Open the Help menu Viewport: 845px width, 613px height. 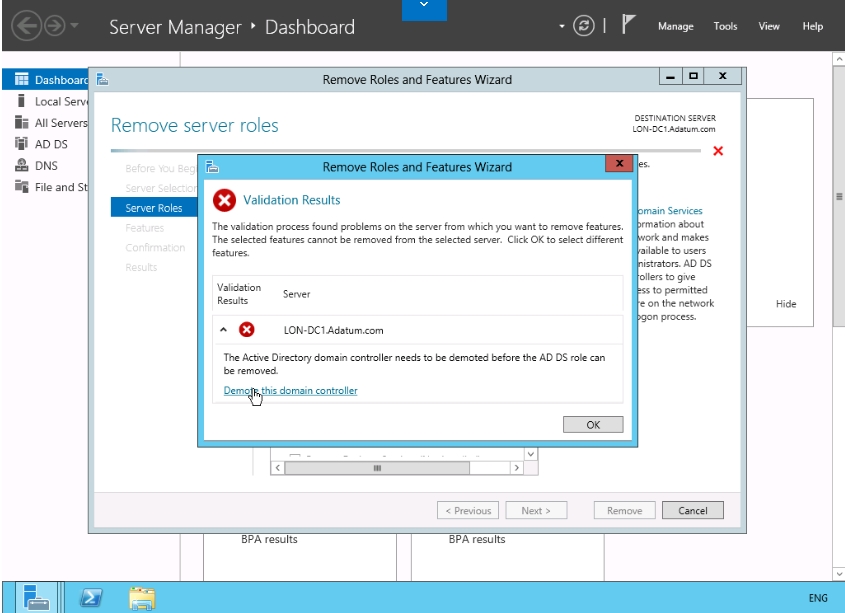click(x=812, y=26)
